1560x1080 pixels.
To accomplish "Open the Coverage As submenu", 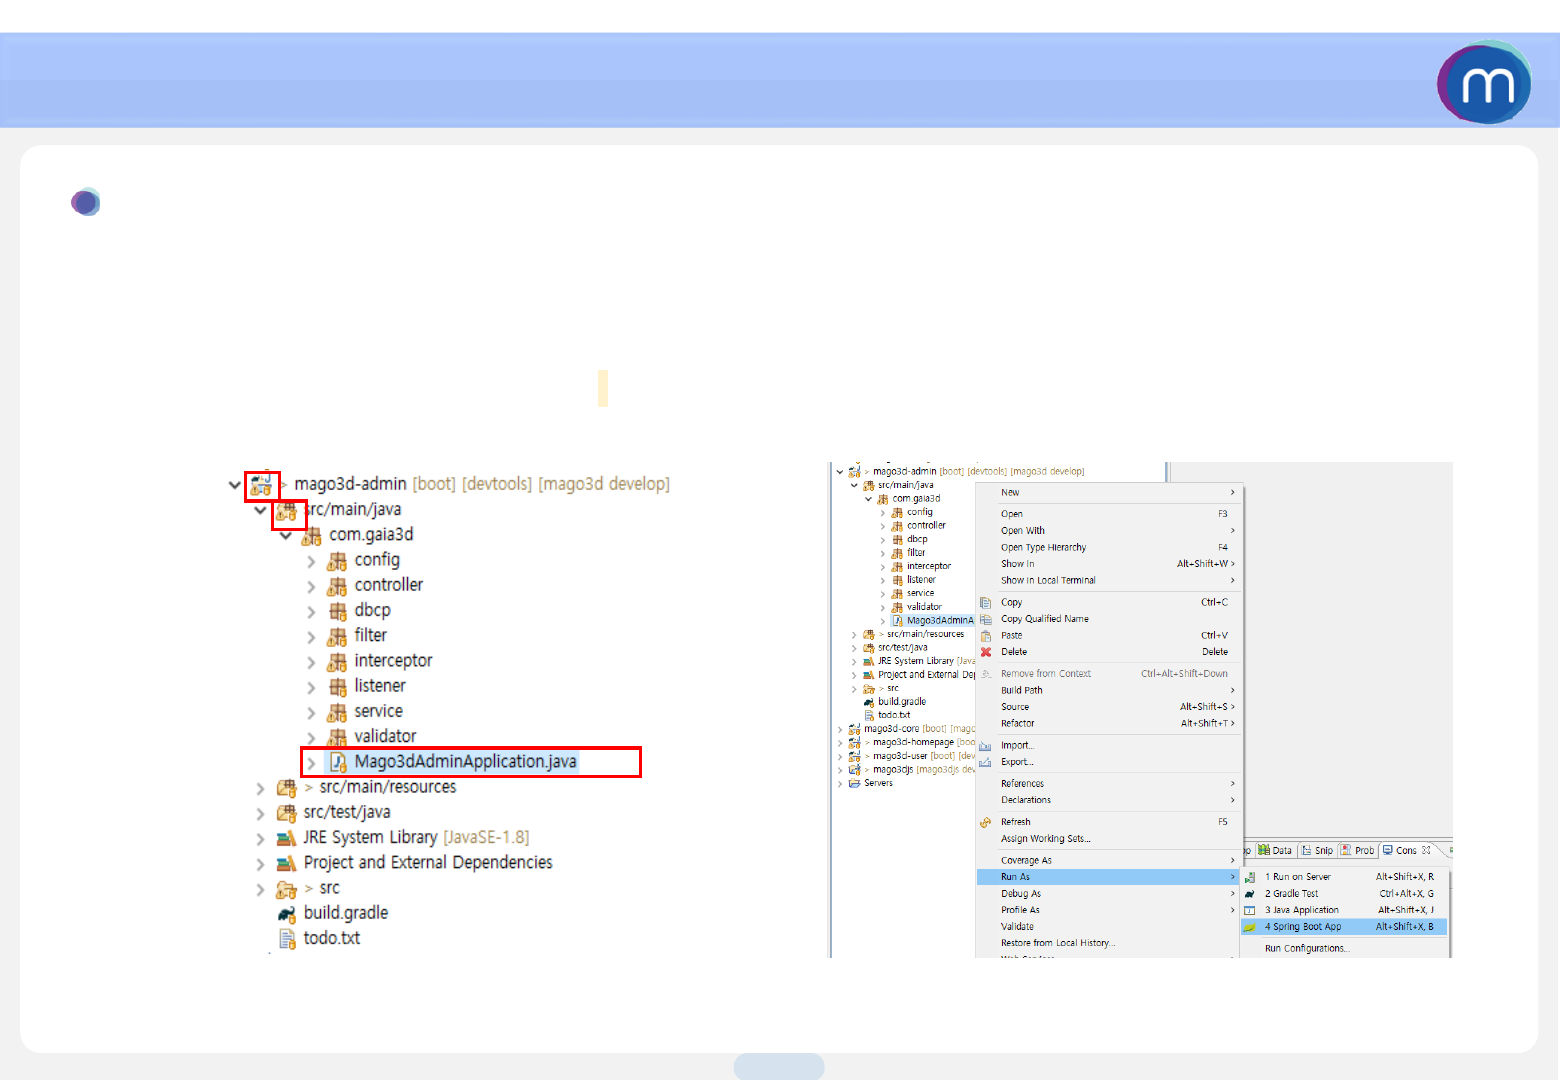I will [1109, 860].
